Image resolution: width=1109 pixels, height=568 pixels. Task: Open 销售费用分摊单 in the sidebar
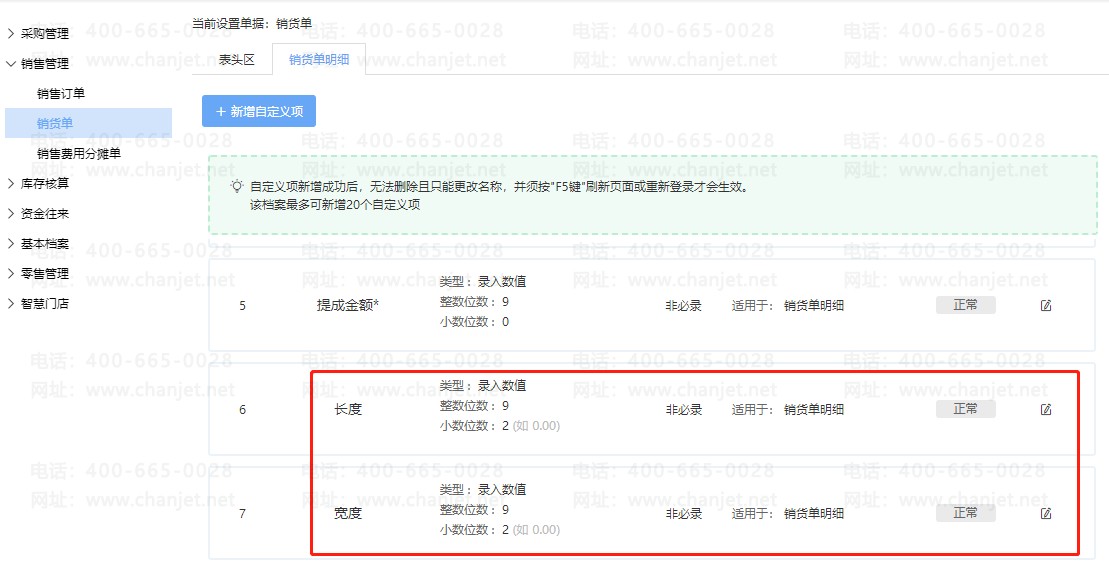[x=79, y=153]
